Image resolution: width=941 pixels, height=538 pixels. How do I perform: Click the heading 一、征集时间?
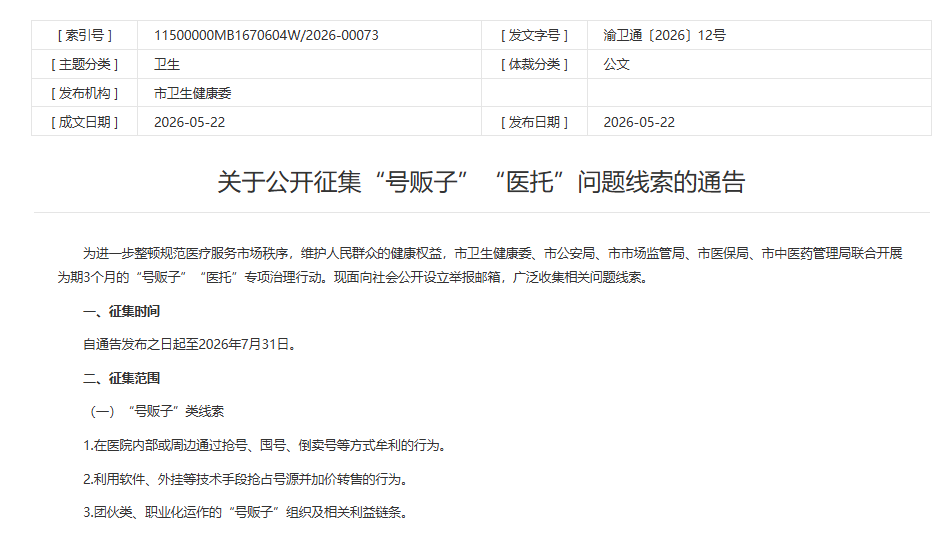(x=121, y=311)
